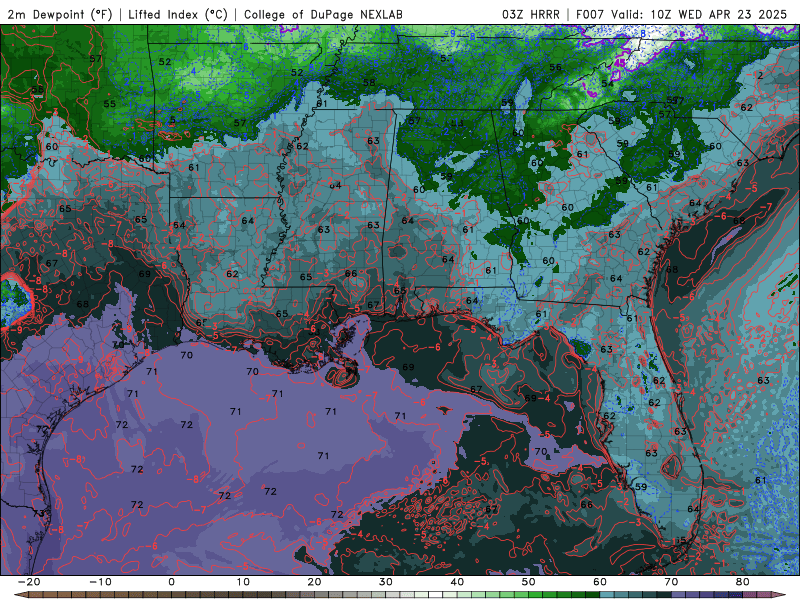Click "College of DuPage NEXLAB" in the header
Screen dimensions: 800x600
pos(323,14)
